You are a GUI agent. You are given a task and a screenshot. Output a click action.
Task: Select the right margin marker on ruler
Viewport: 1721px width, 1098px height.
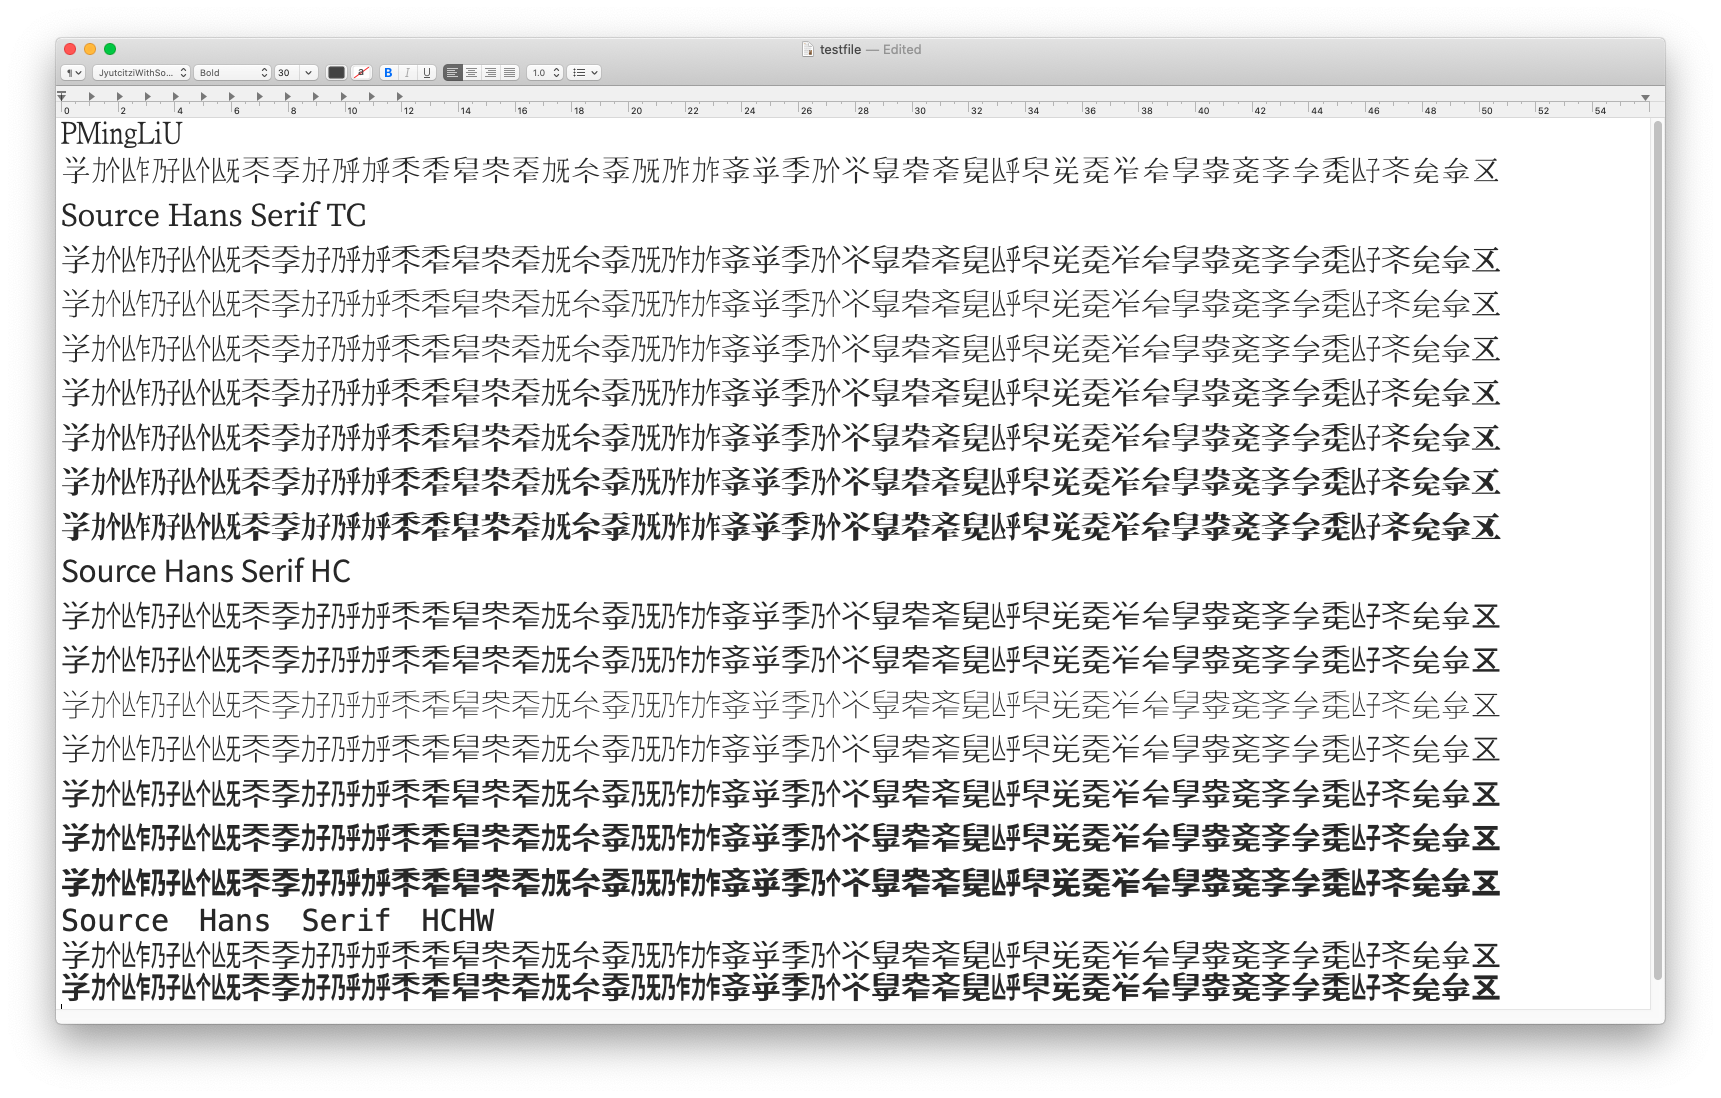[x=1645, y=98]
